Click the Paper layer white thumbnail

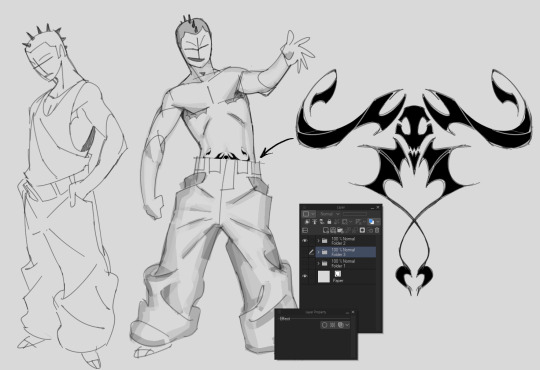pos(324,277)
